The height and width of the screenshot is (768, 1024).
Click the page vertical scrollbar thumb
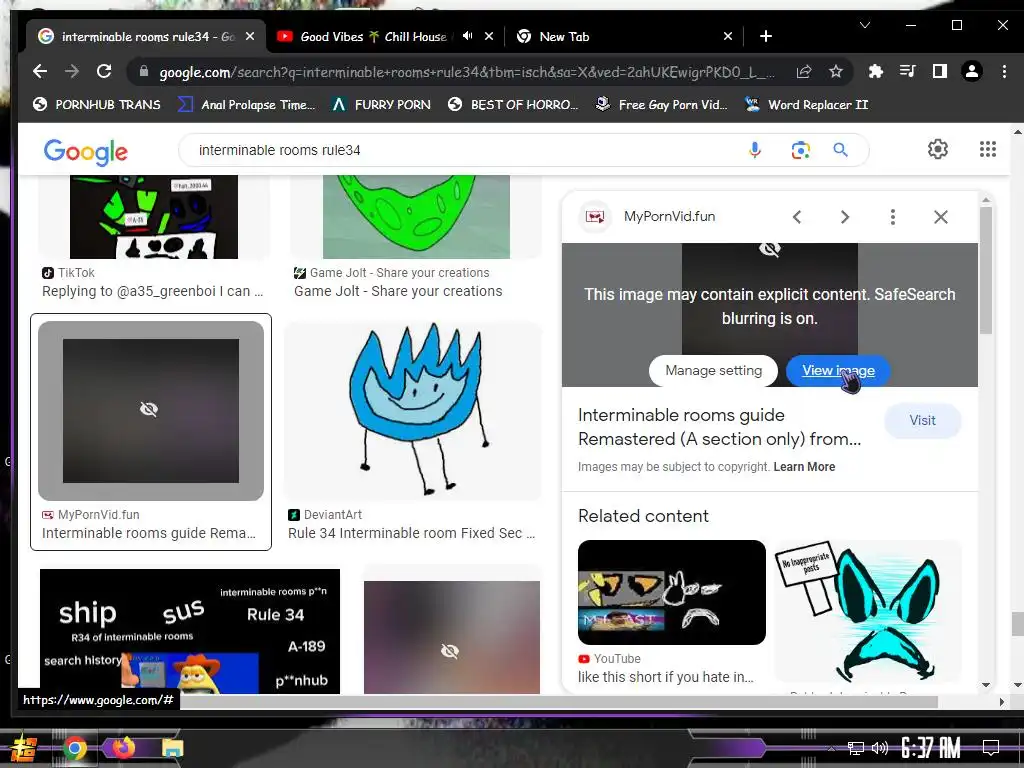(x=1017, y=624)
